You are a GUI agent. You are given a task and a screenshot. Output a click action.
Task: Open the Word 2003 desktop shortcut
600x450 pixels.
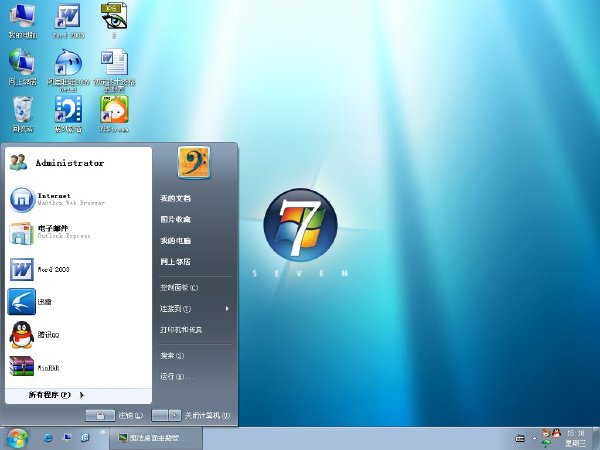point(68,21)
